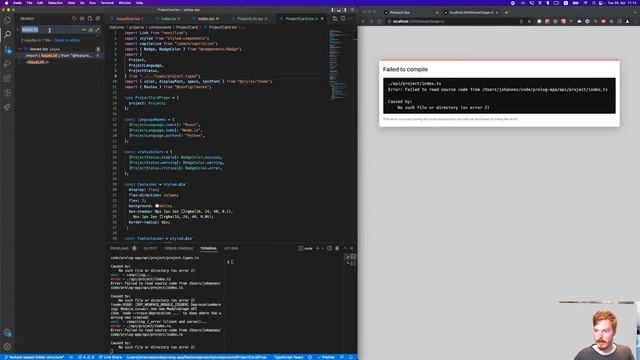Open a new search editor
Viewport: 640px width, 360px height.
[90, 18]
